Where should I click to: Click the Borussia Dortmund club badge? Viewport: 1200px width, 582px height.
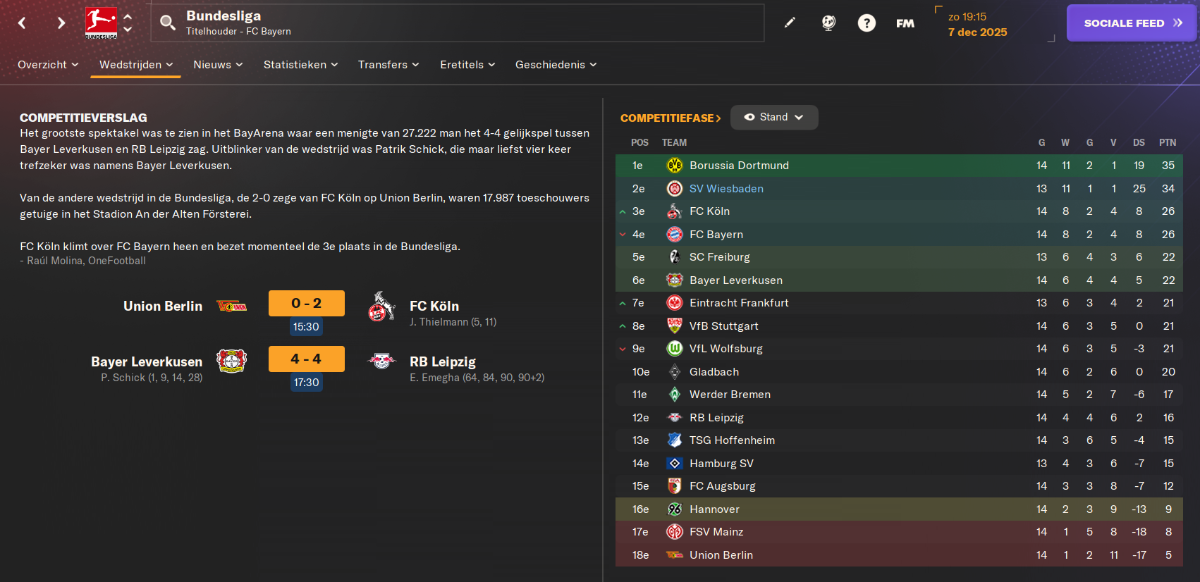coord(674,165)
